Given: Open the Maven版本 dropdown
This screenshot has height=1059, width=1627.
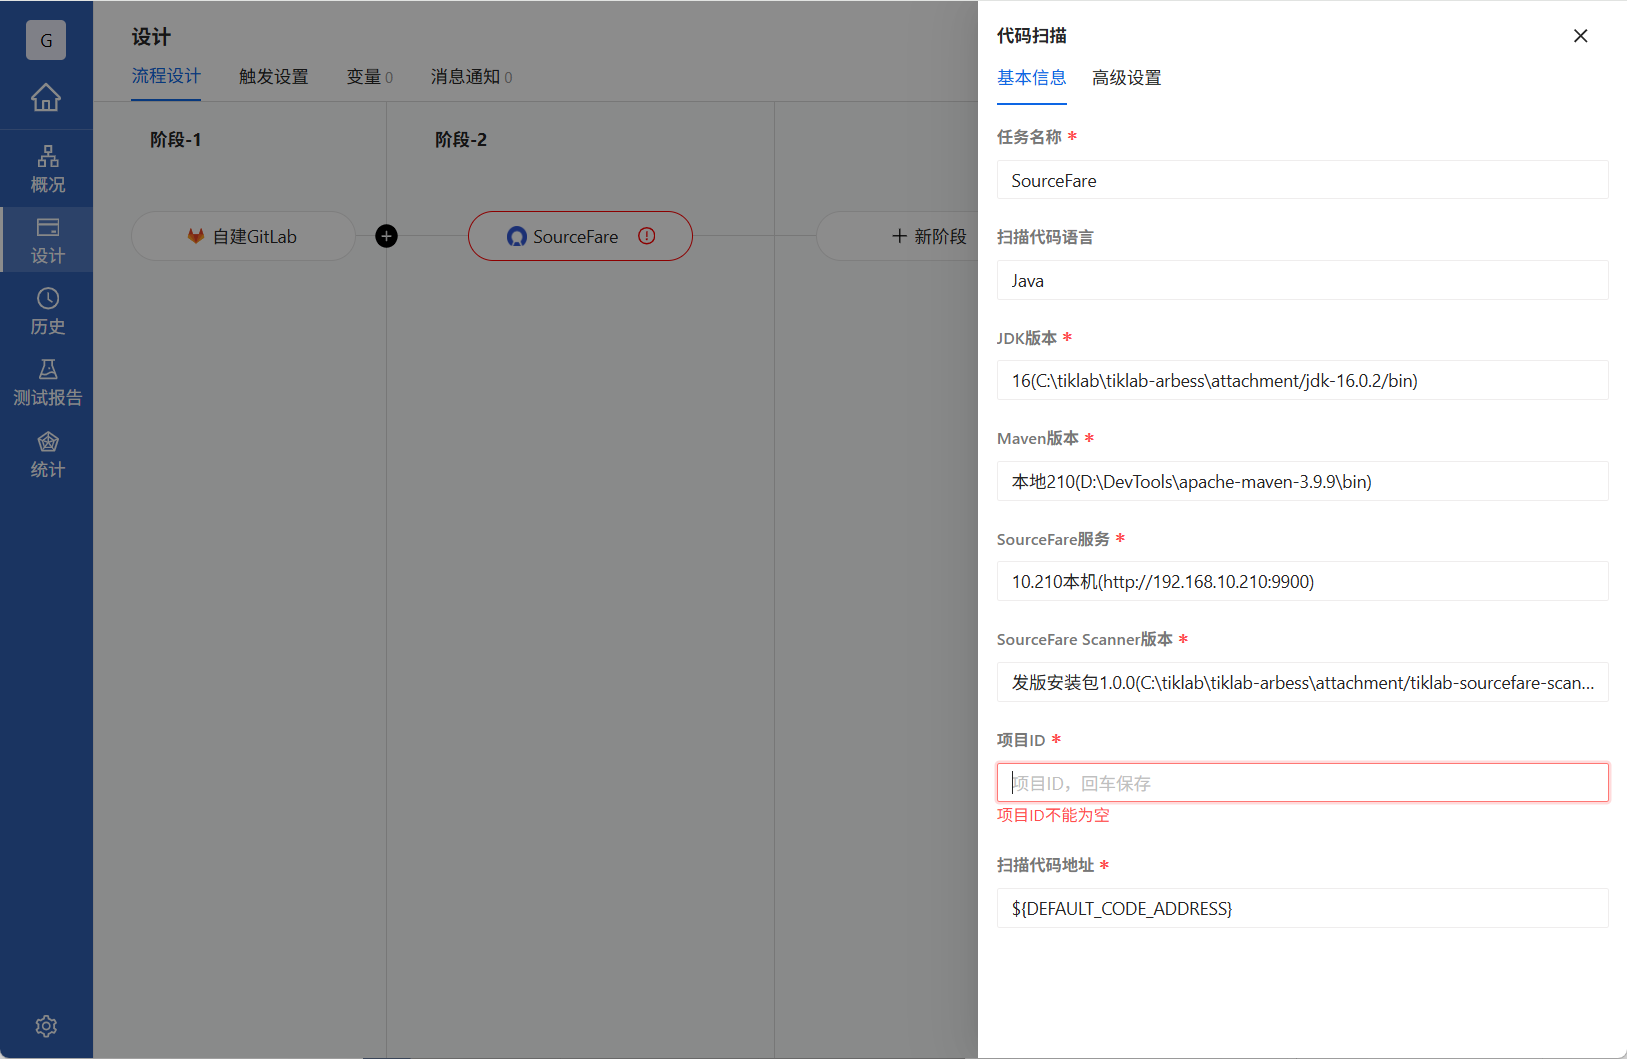Looking at the screenshot, I should click(1302, 481).
